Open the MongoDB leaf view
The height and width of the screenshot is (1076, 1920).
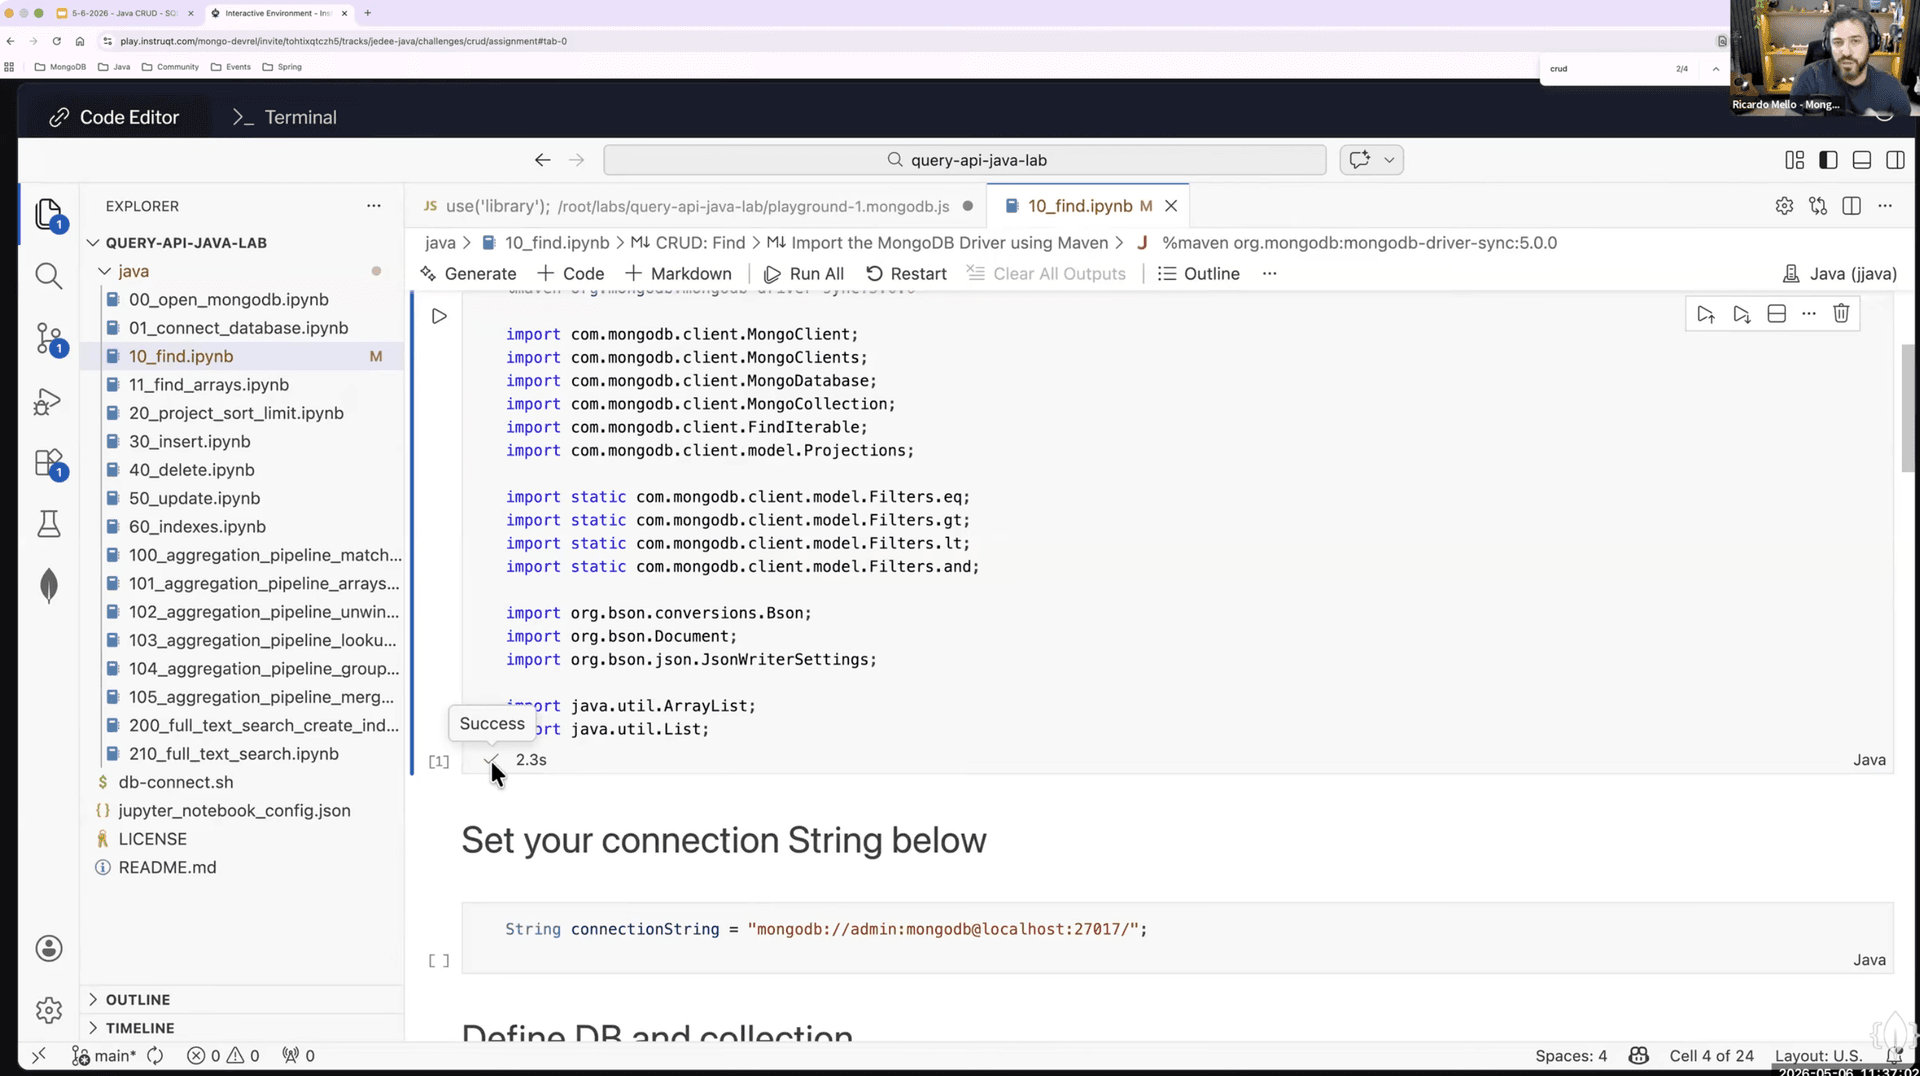point(48,586)
